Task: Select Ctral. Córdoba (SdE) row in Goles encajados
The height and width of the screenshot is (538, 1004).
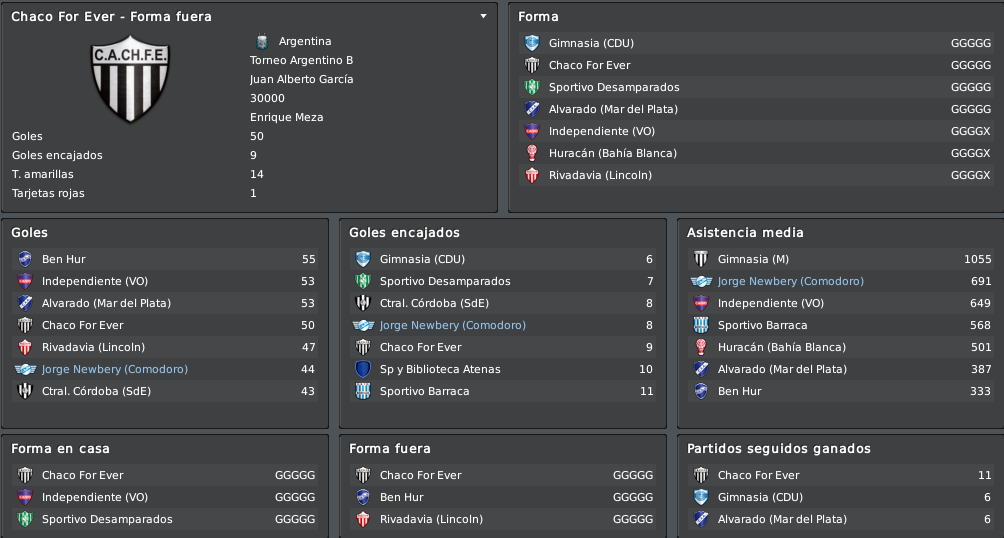Action: 503,304
